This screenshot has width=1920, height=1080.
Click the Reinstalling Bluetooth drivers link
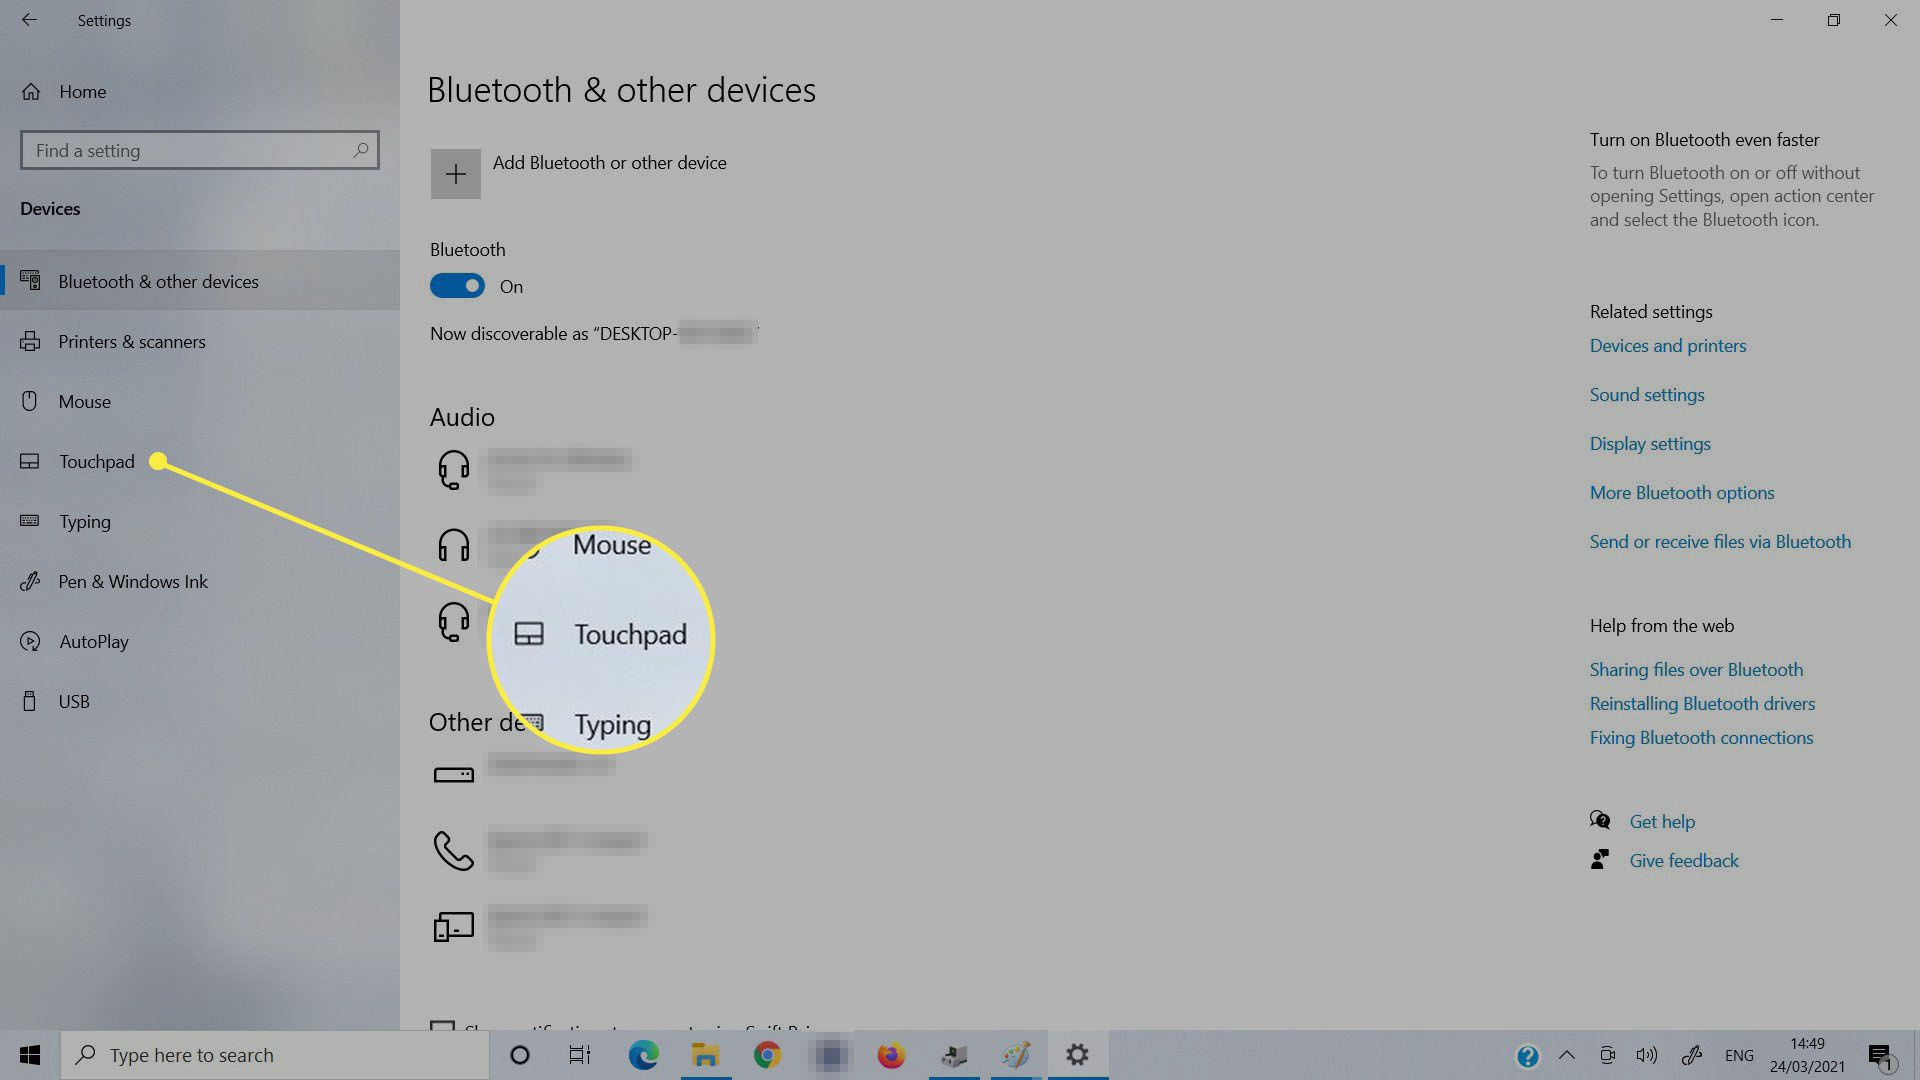click(x=1702, y=703)
